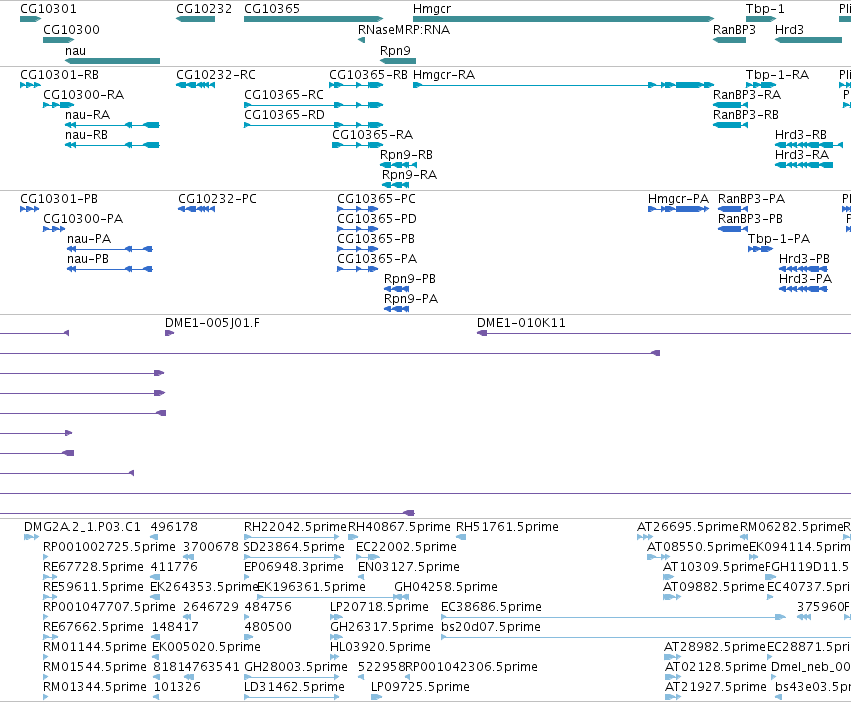851x702 pixels.
Task: Click the Tbp-1 gene label
Action: pyautogui.click(x=765, y=9)
